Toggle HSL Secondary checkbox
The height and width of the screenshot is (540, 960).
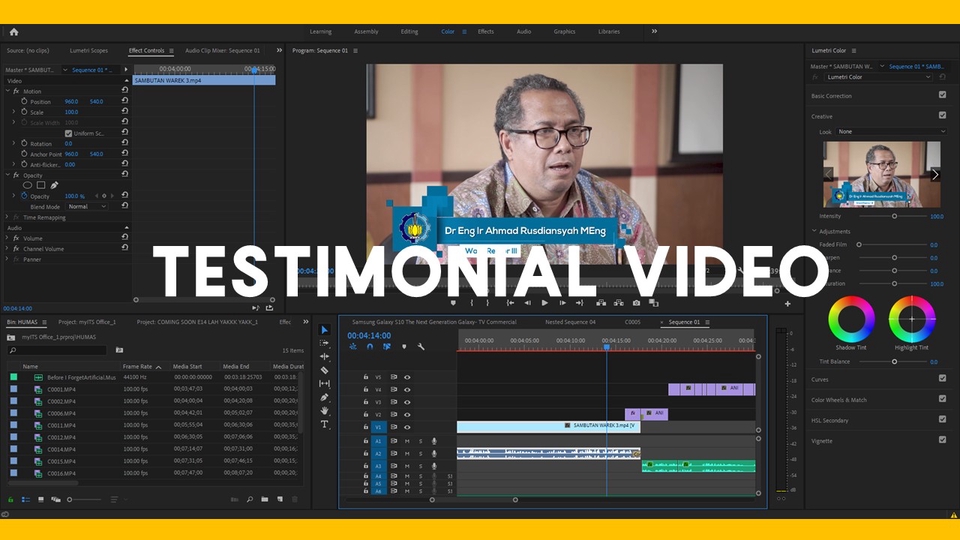(942, 419)
